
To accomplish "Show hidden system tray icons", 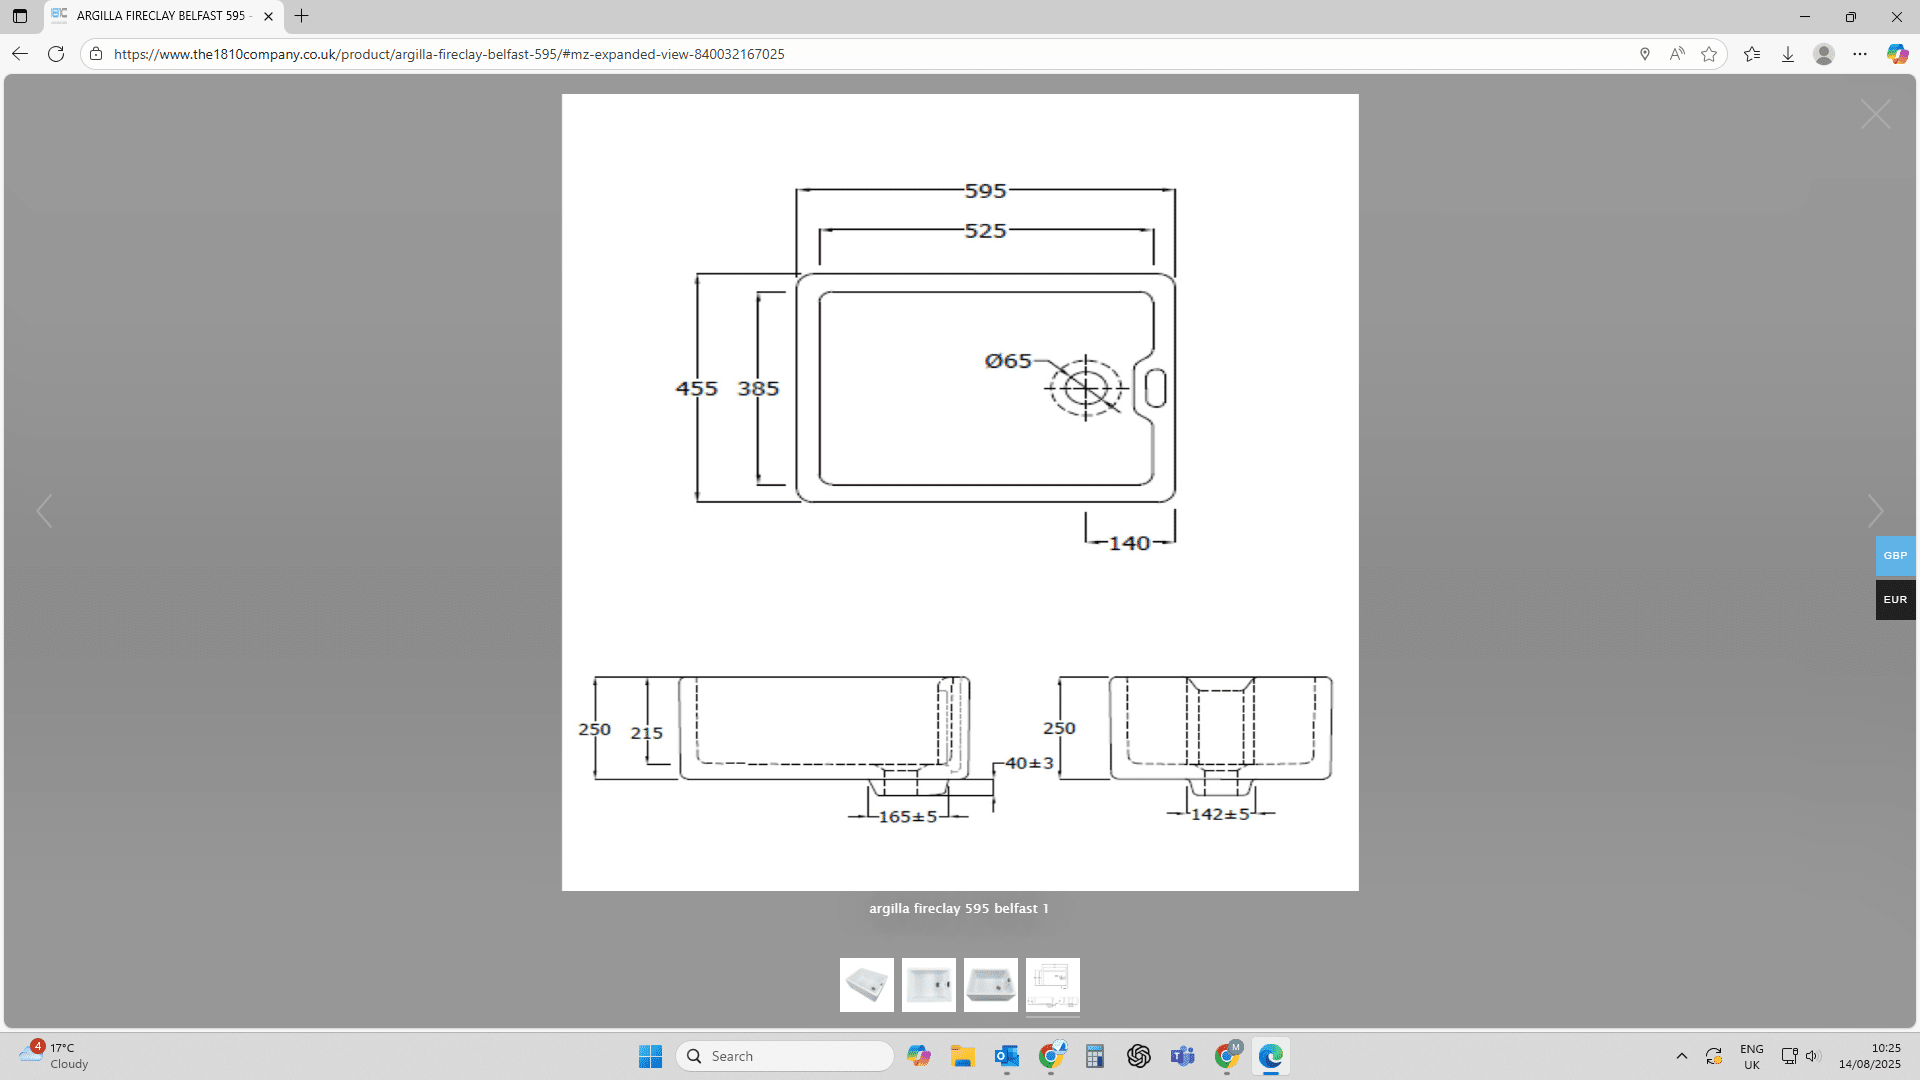I will pos(1682,1056).
